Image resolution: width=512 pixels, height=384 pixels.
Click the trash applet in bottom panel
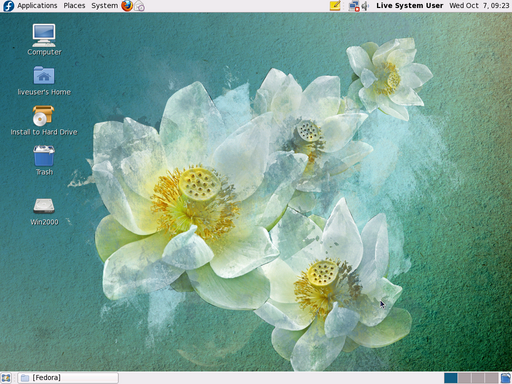point(505,378)
